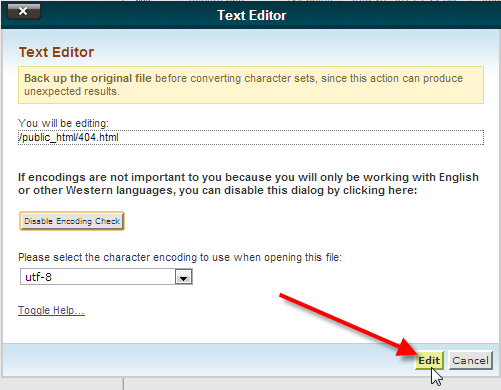The width and height of the screenshot is (501, 390).
Task: Close the Text Editor dialog with X
Action: point(24,12)
